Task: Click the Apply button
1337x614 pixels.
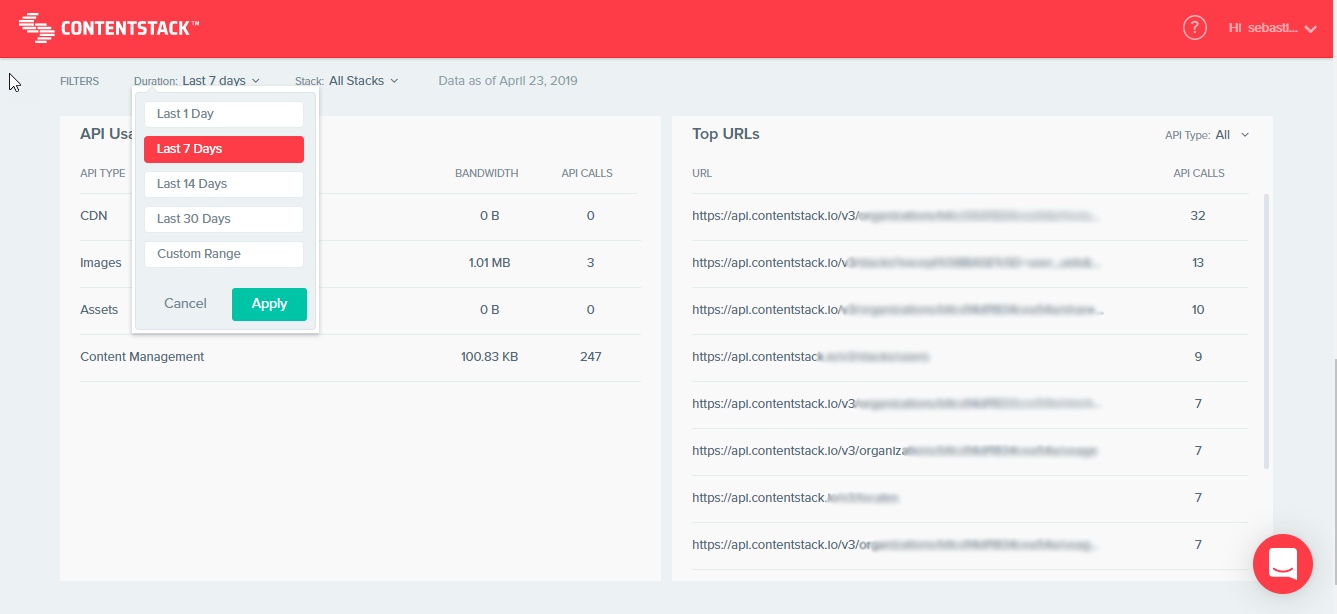Action: point(269,304)
